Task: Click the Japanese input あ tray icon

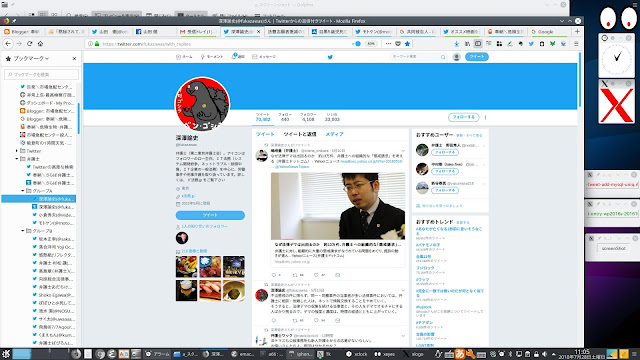Action: coord(460,354)
